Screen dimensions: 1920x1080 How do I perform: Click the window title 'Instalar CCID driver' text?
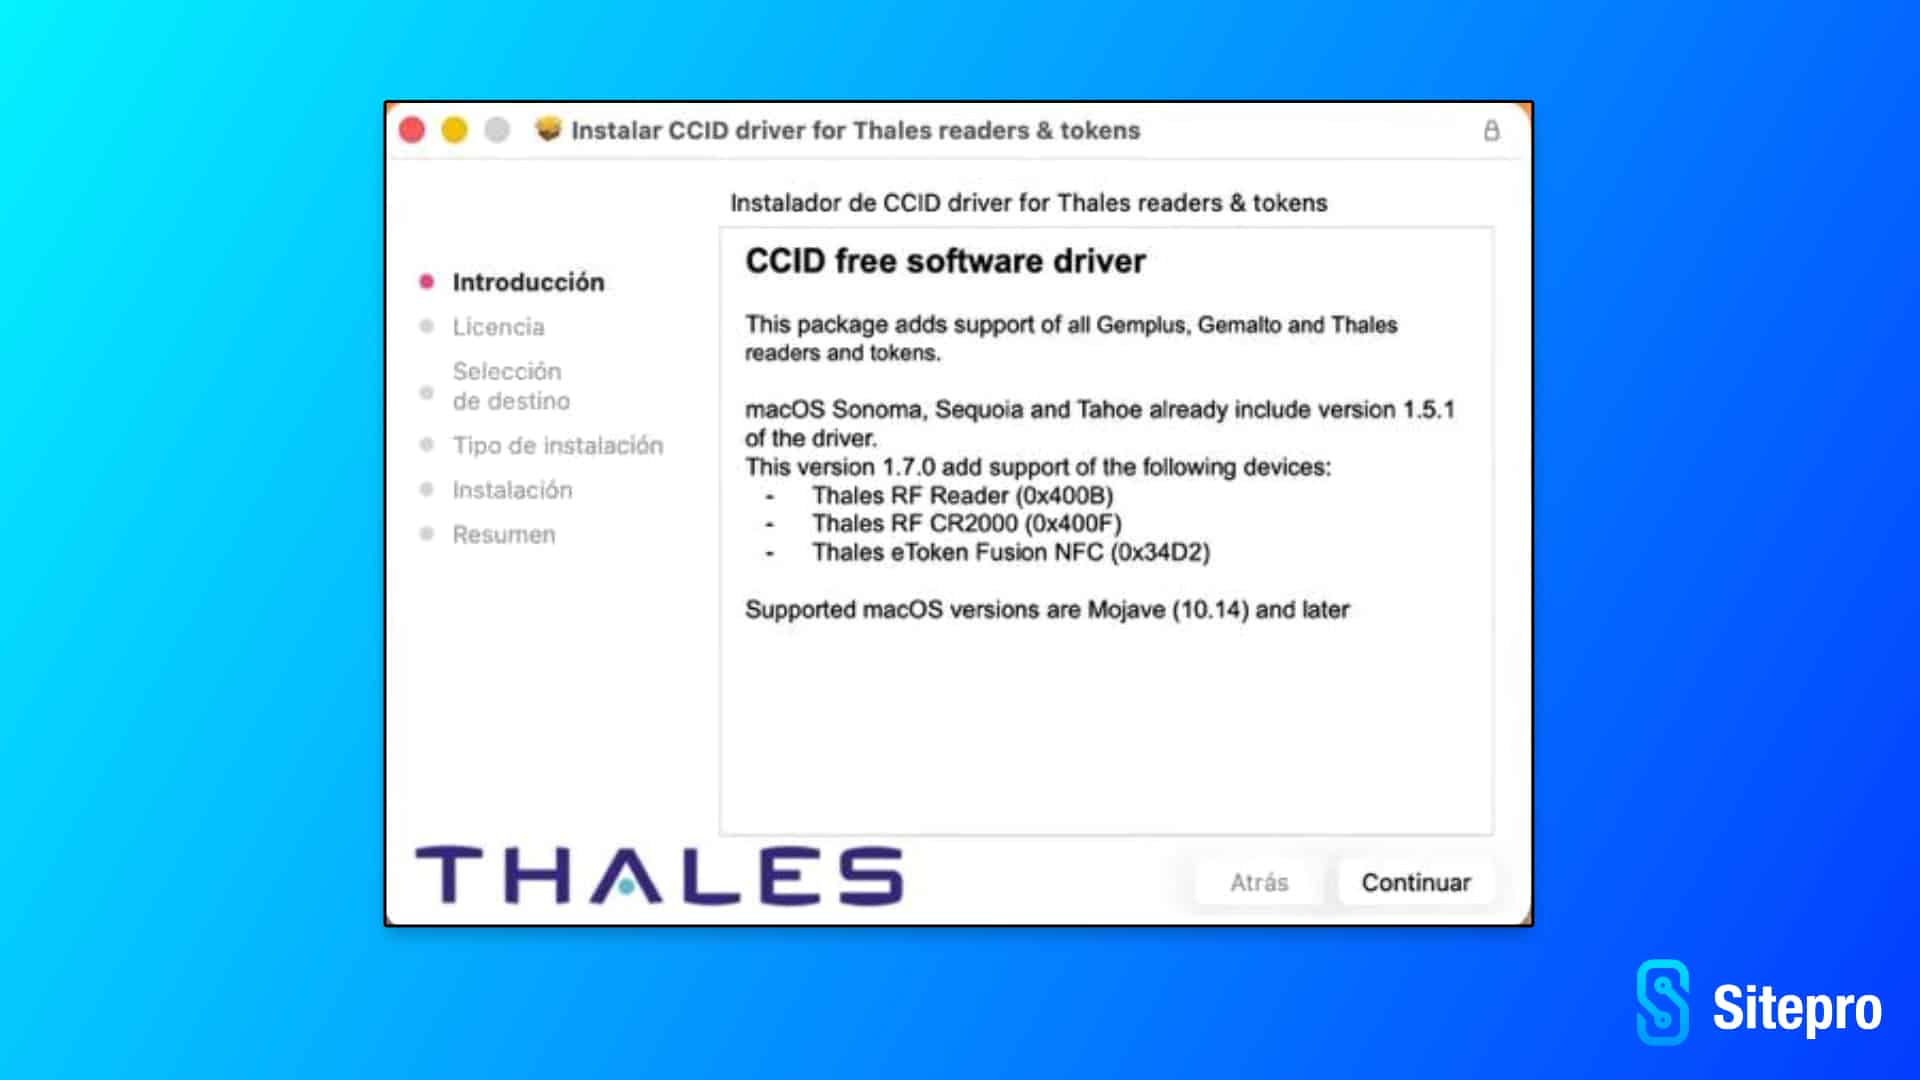click(855, 130)
